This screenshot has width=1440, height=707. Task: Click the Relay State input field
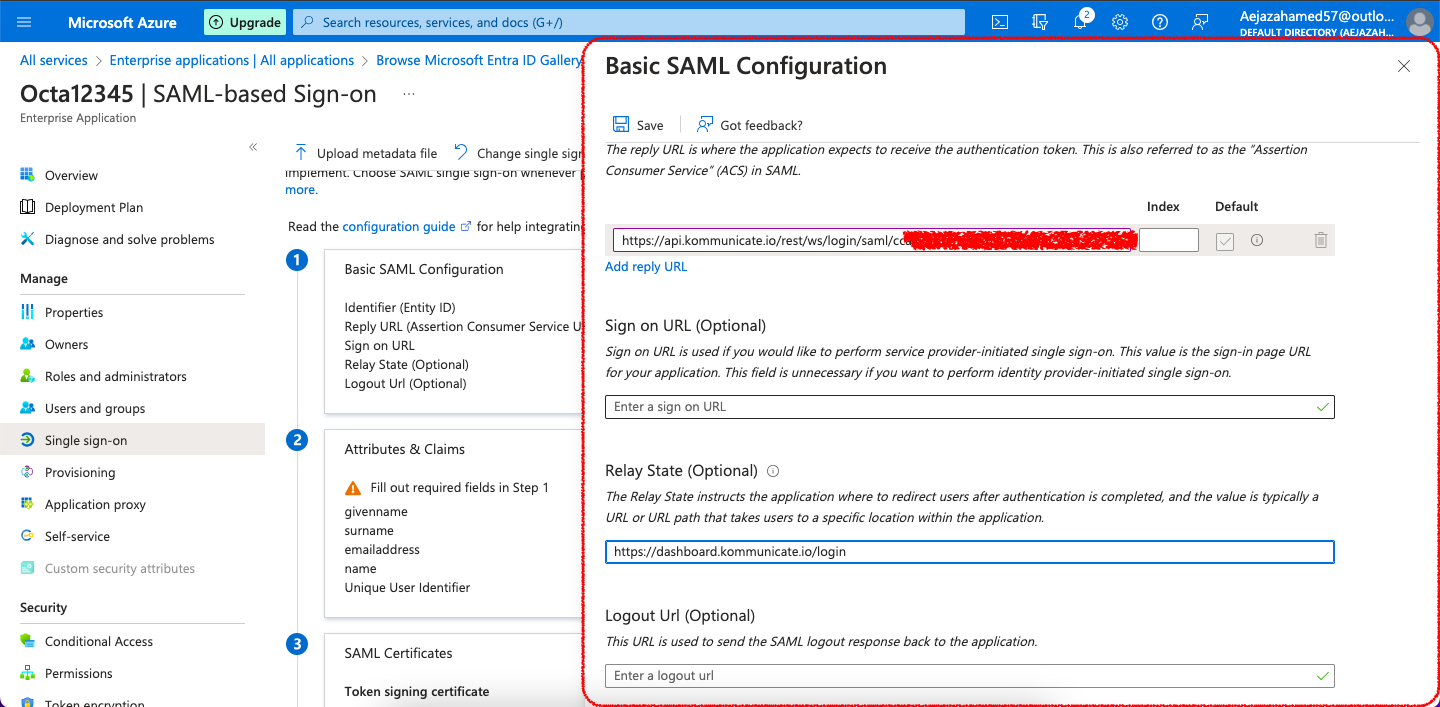970,552
